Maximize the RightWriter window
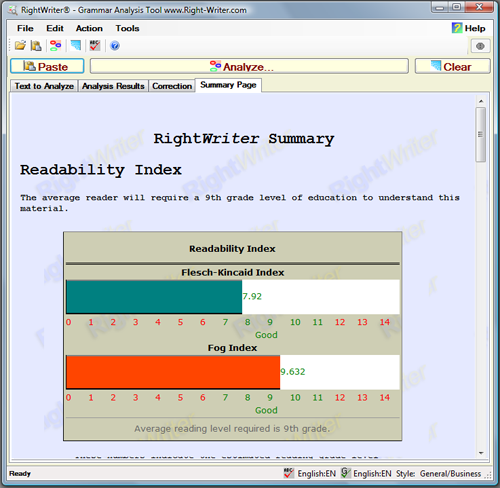 (x=456, y=7)
